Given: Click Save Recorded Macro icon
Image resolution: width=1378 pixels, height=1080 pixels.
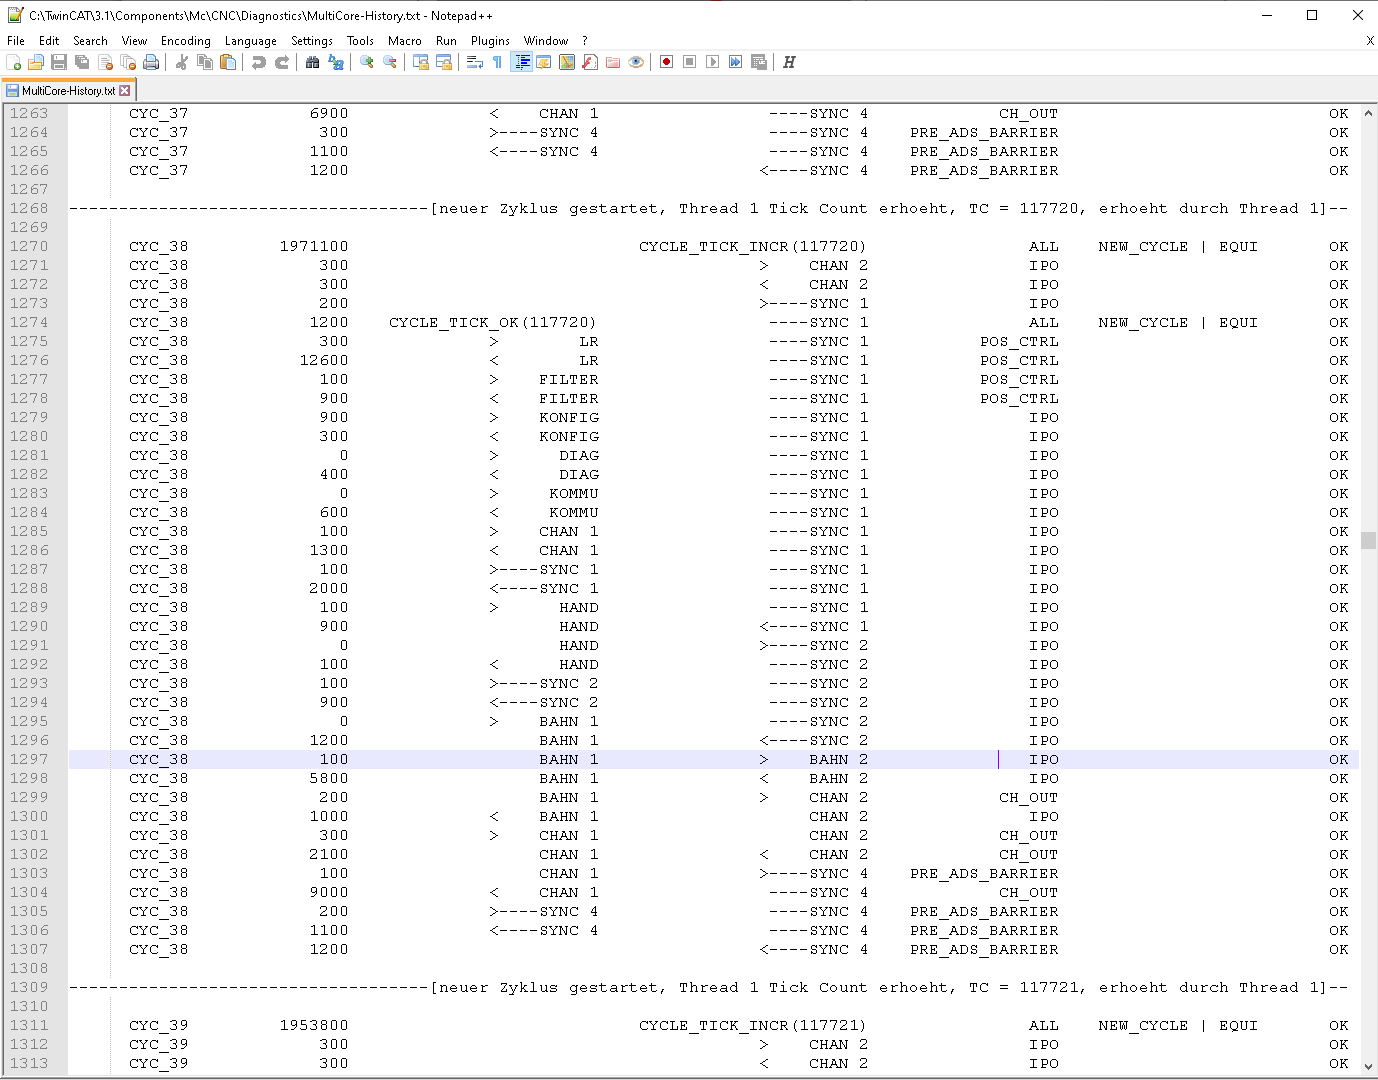Looking at the screenshot, I should (759, 62).
